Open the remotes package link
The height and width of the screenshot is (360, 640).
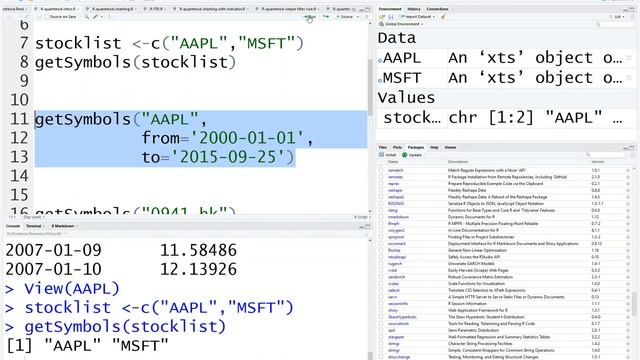click(x=396, y=177)
